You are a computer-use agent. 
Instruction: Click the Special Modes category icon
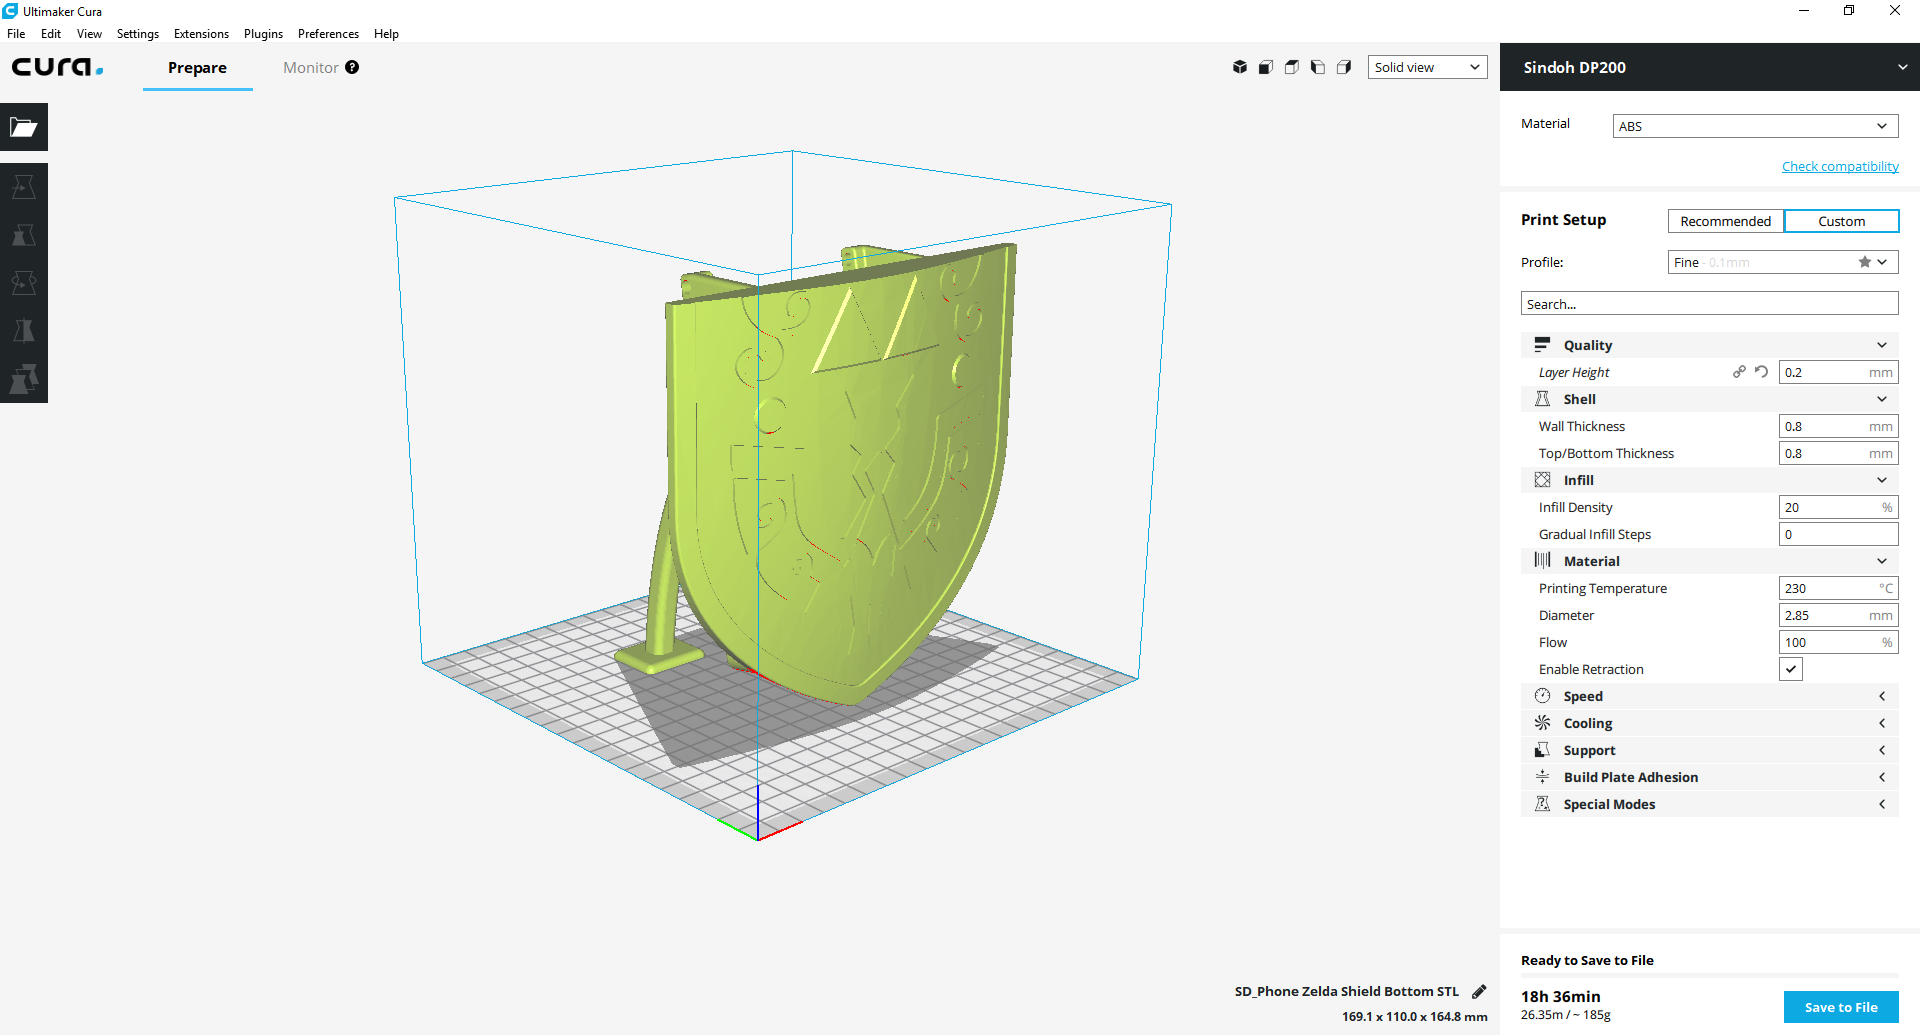click(x=1542, y=804)
